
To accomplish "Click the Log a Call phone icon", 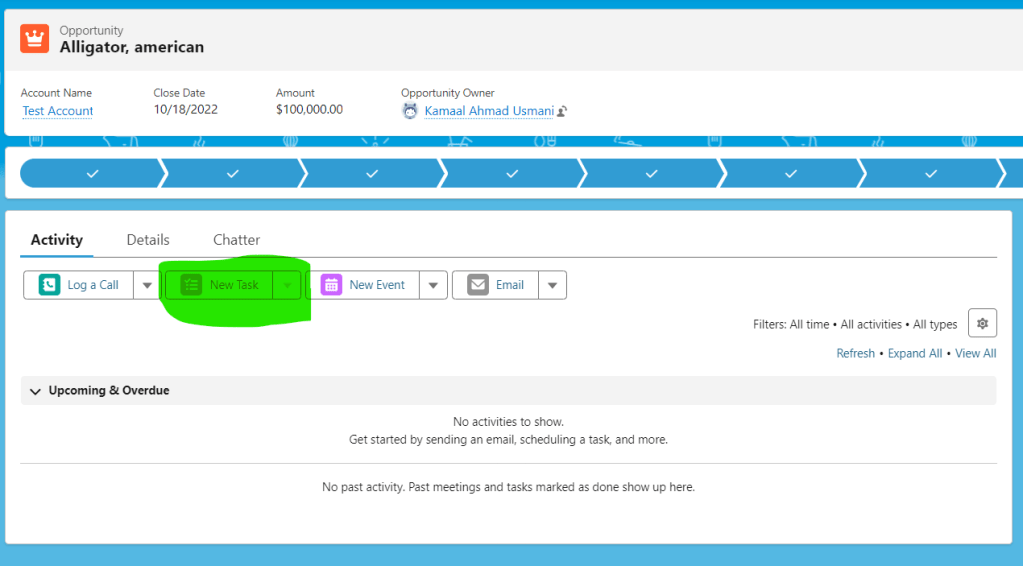I will tap(49, 285).
